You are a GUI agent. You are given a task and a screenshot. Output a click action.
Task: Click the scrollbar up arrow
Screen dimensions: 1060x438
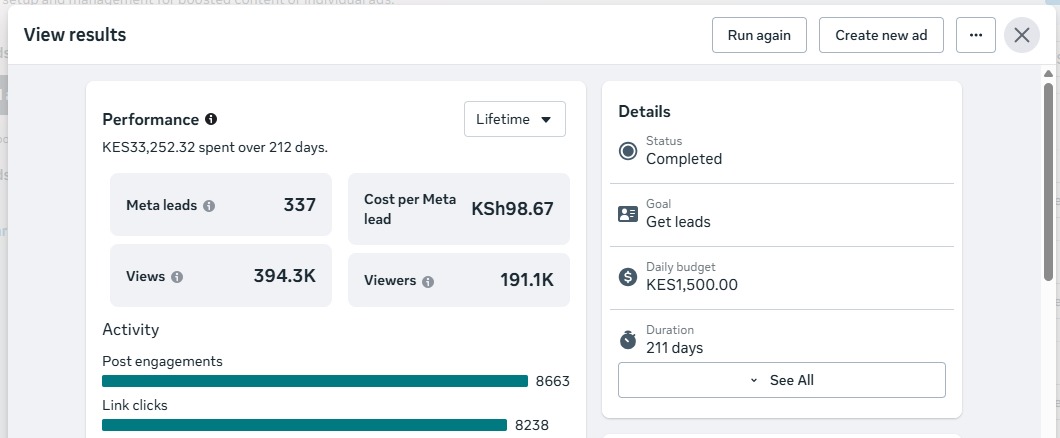1049,74
